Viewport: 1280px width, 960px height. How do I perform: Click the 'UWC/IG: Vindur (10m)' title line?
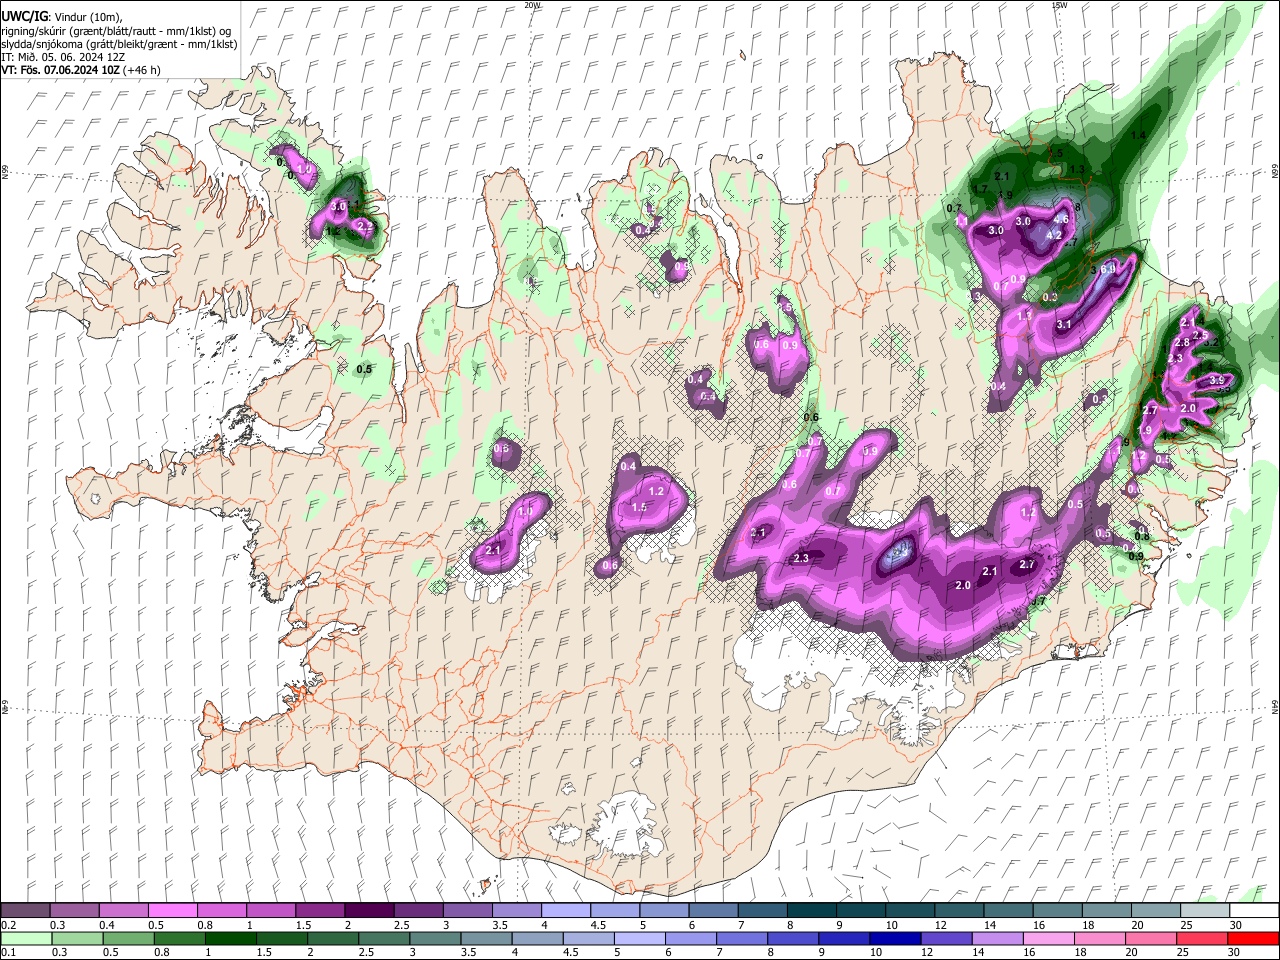[x=62, y=16]
